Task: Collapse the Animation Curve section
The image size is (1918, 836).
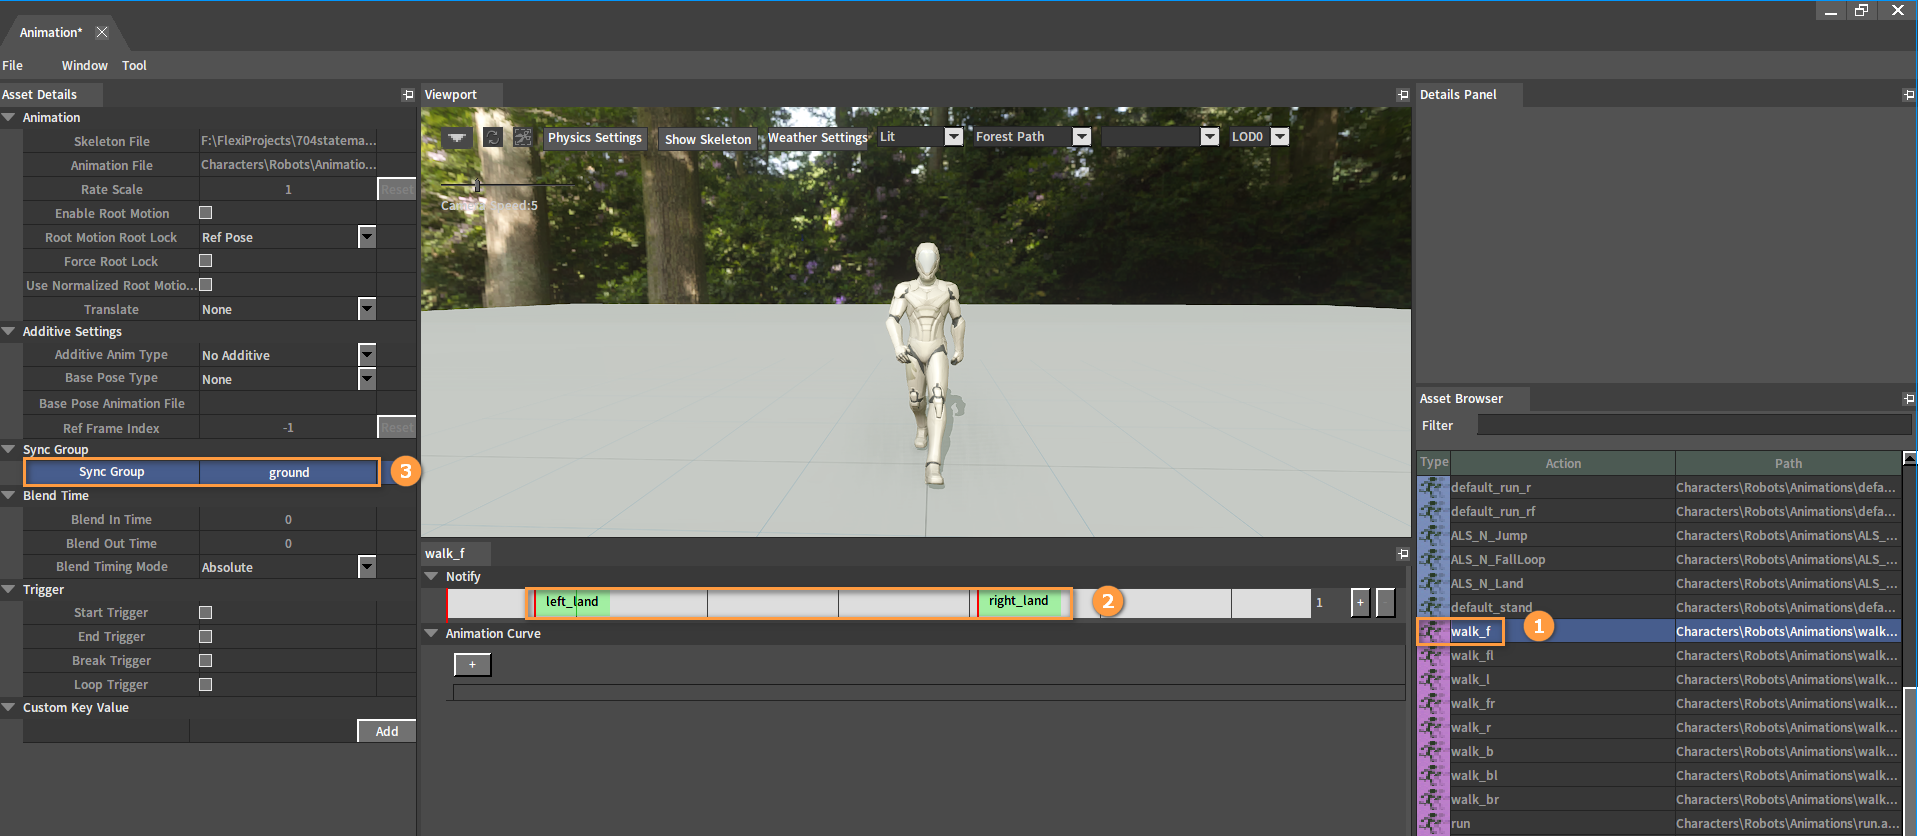Action: pyautogui.click(x=432, y=633)
